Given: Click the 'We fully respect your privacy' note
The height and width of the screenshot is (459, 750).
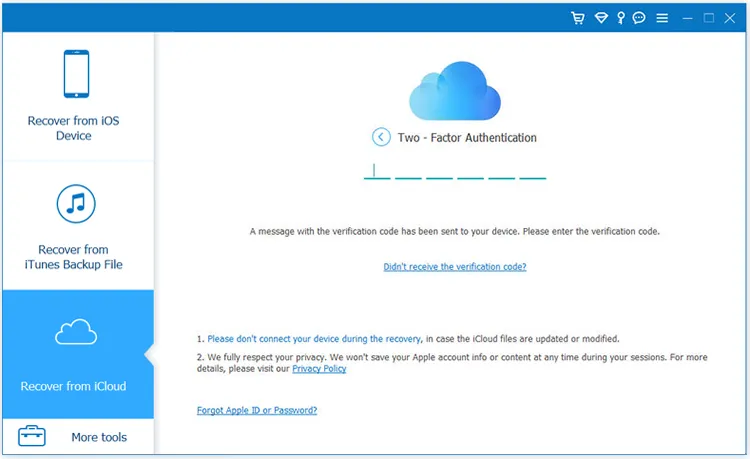Looking at the screenshot, I should point(452,362).
